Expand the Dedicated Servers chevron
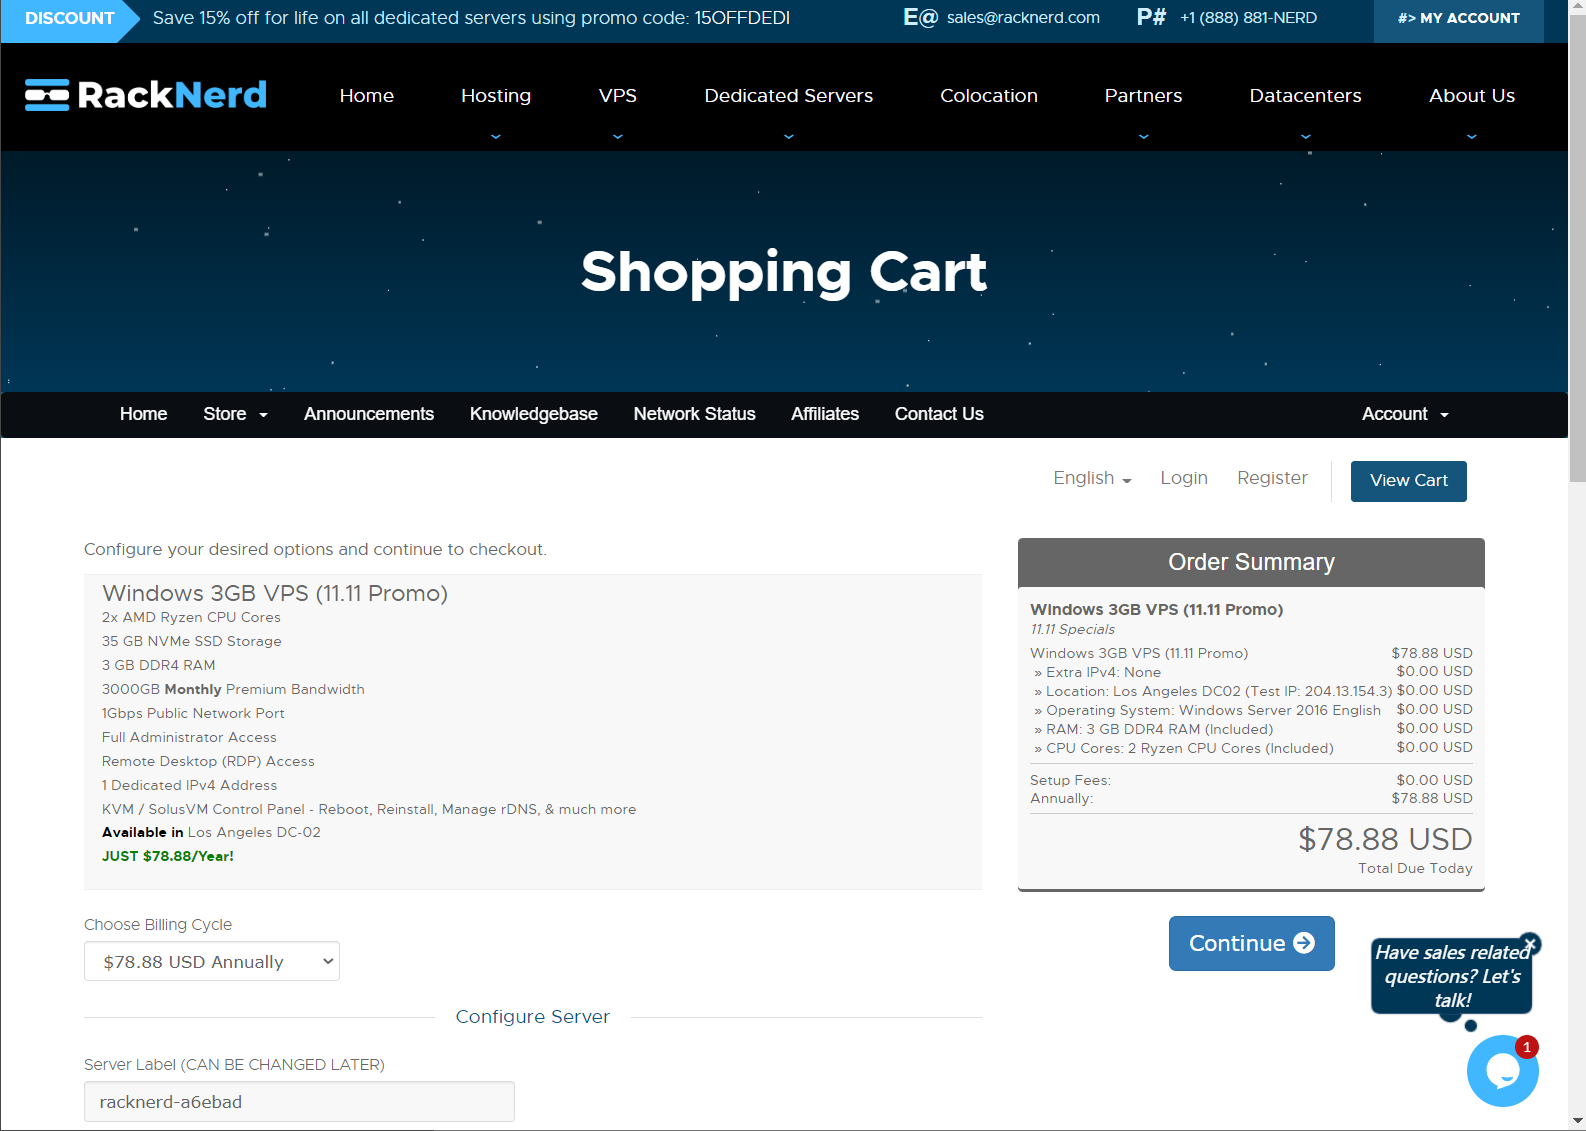This screenshot has height=1131, width=1586. pyautogui.click(x=789, y=137)
